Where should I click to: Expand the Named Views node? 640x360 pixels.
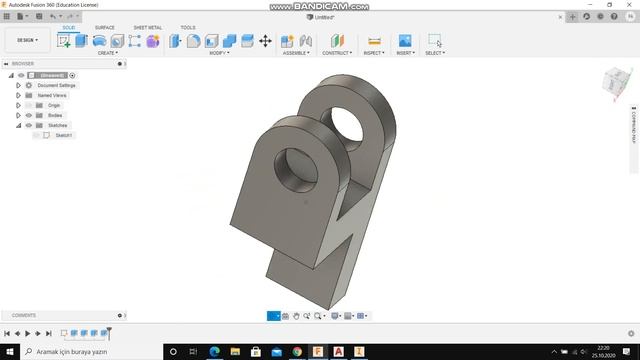[x=18, y=96]
